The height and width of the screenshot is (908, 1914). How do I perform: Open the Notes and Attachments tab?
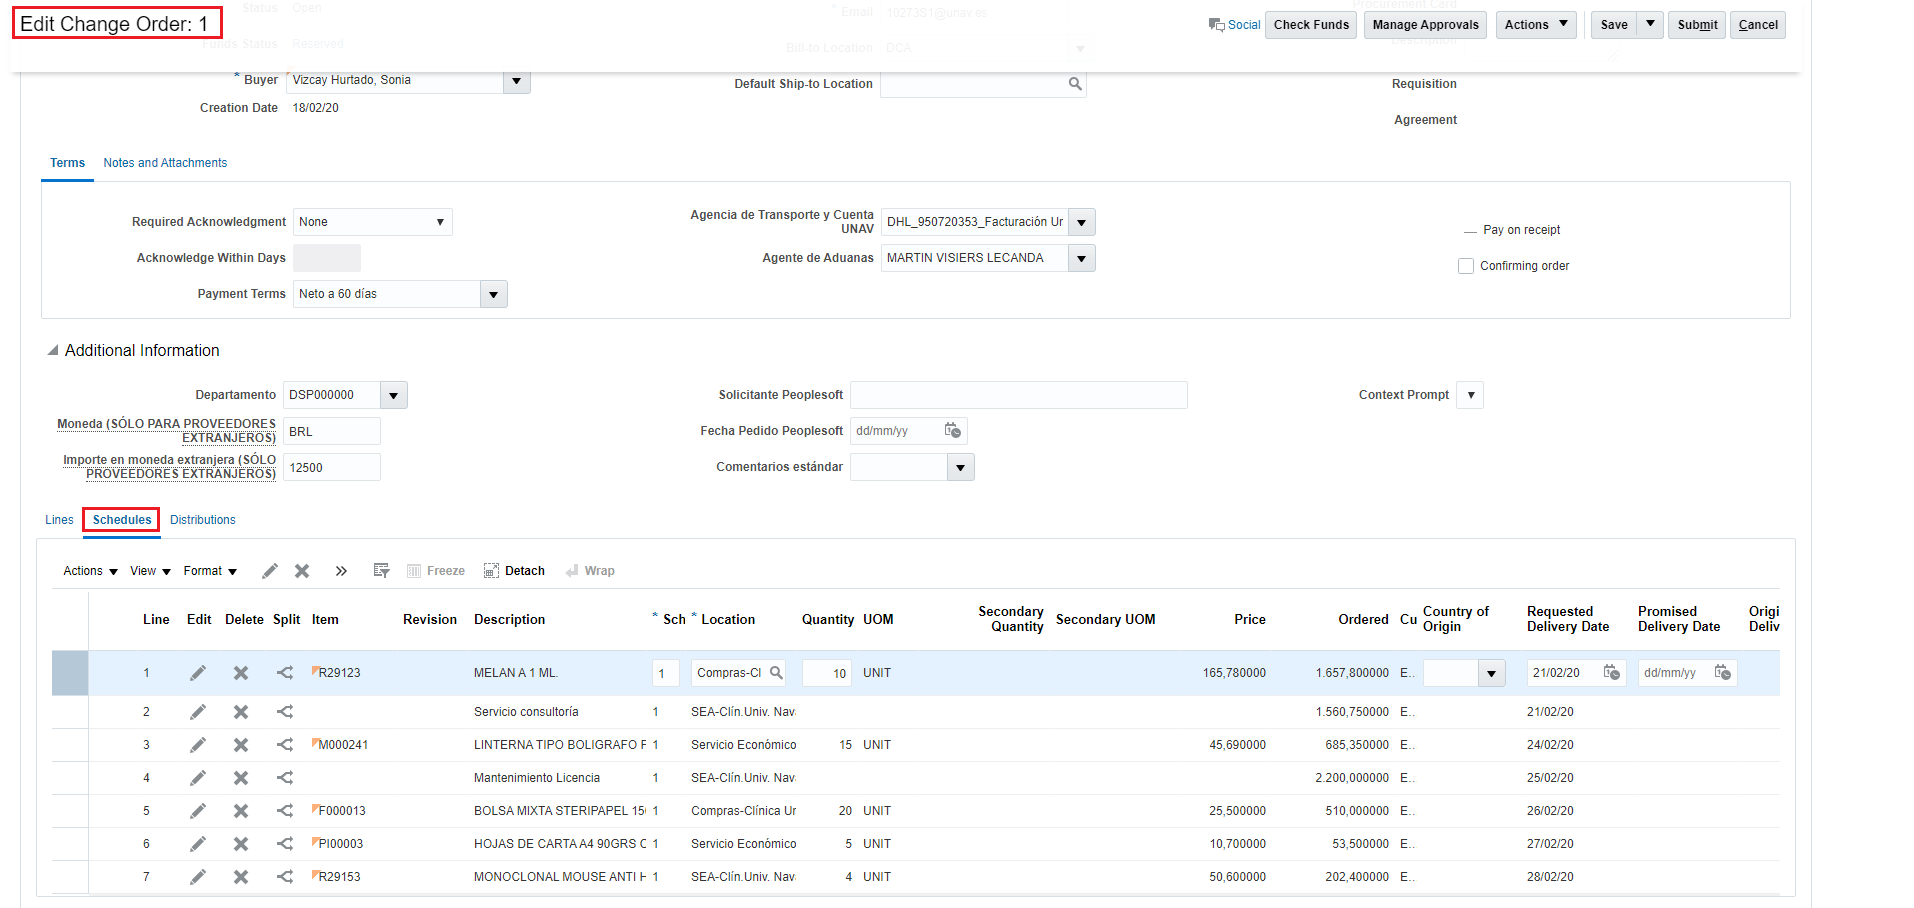tap(164, 162)
